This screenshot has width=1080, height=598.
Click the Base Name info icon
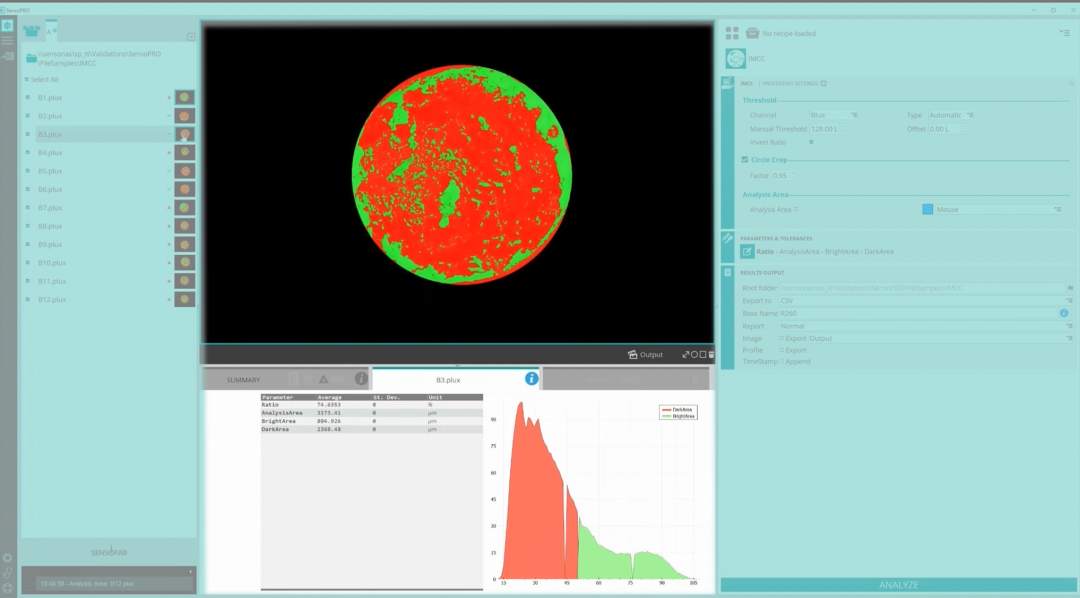pos(1063,313)
